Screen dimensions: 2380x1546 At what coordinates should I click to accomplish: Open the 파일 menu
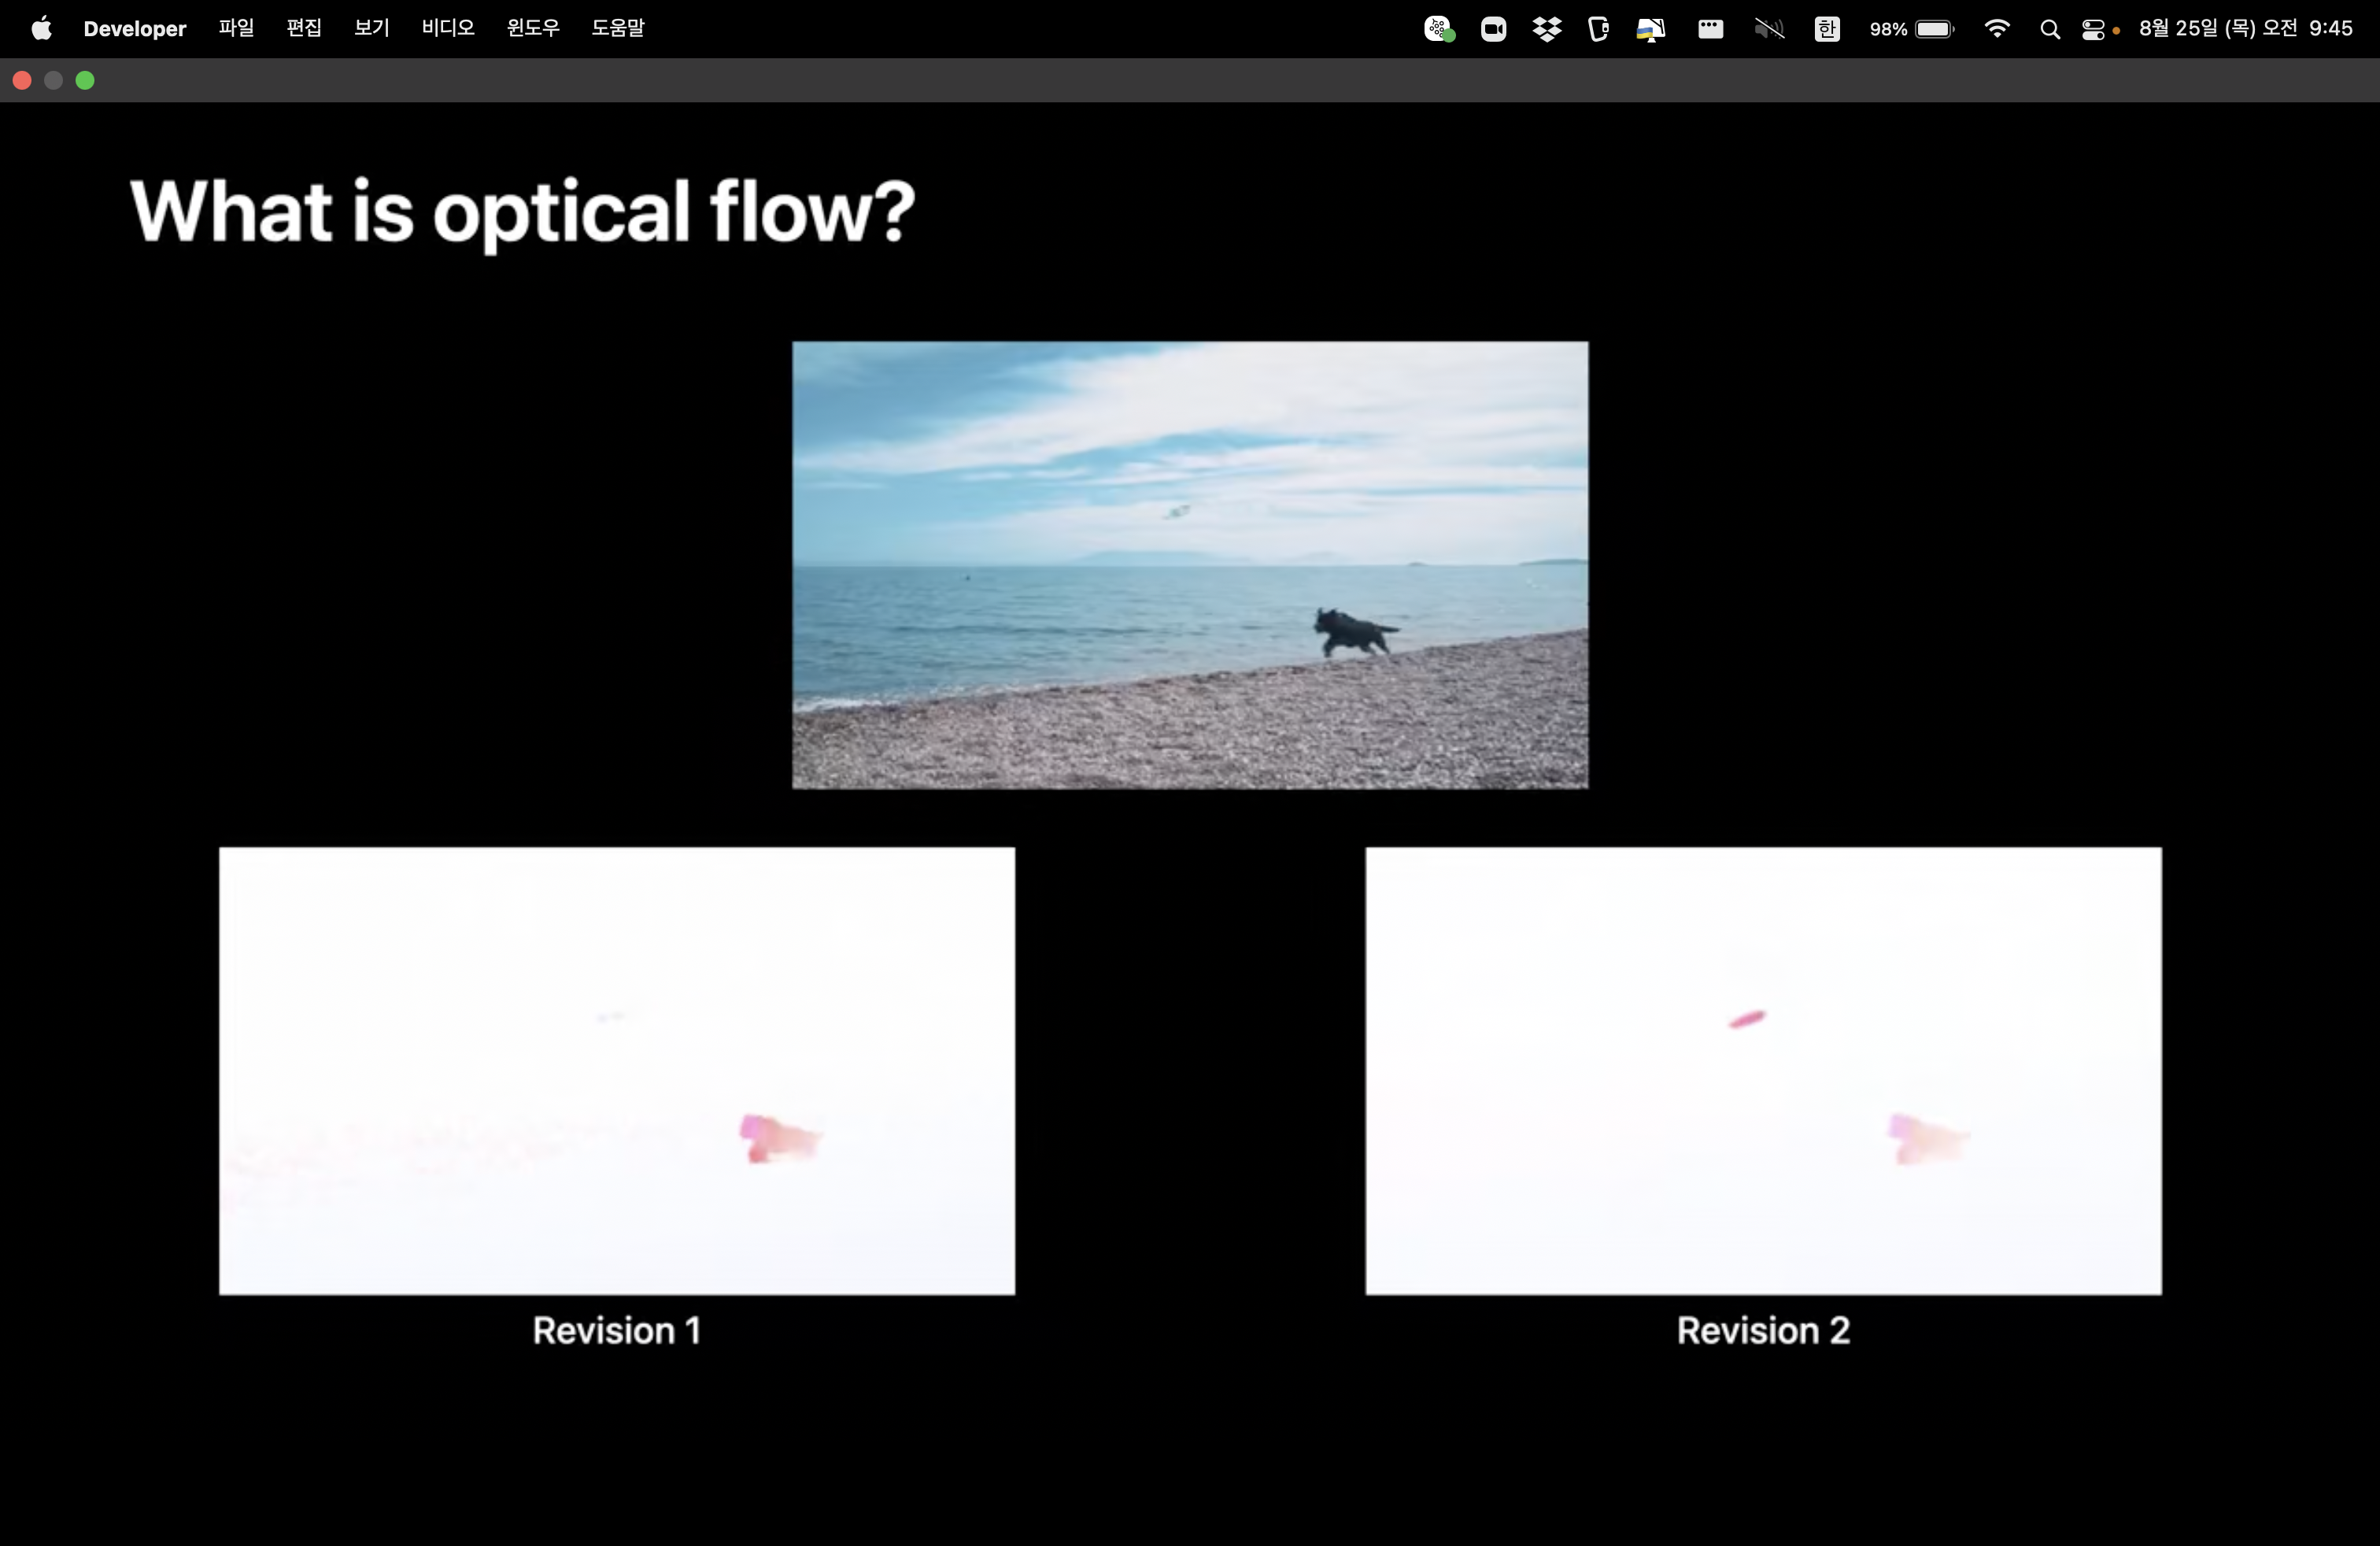pos(236,28)
